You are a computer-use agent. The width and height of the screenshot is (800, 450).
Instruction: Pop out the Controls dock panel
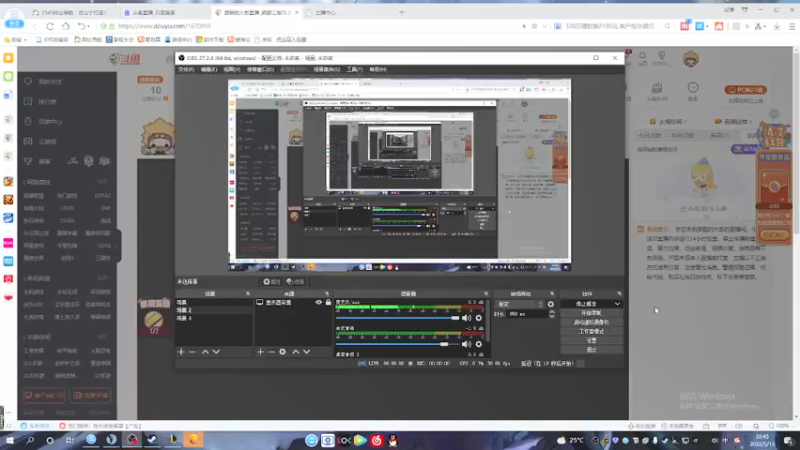619,294
